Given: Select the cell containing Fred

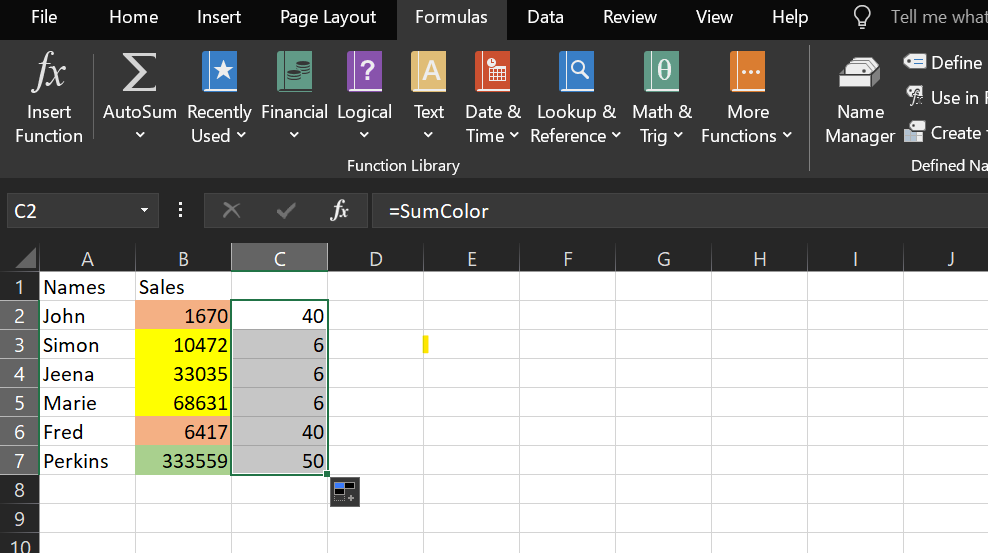Looking at the screenshot, I should tap(88, 431).
